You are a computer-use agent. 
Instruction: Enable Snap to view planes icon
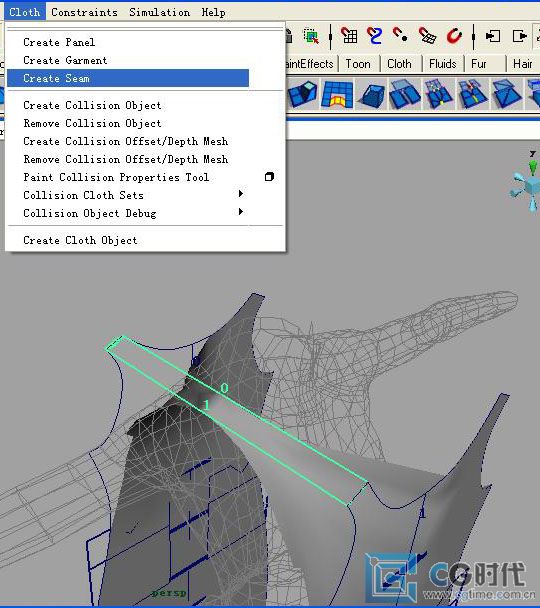[x=428, y=36]
